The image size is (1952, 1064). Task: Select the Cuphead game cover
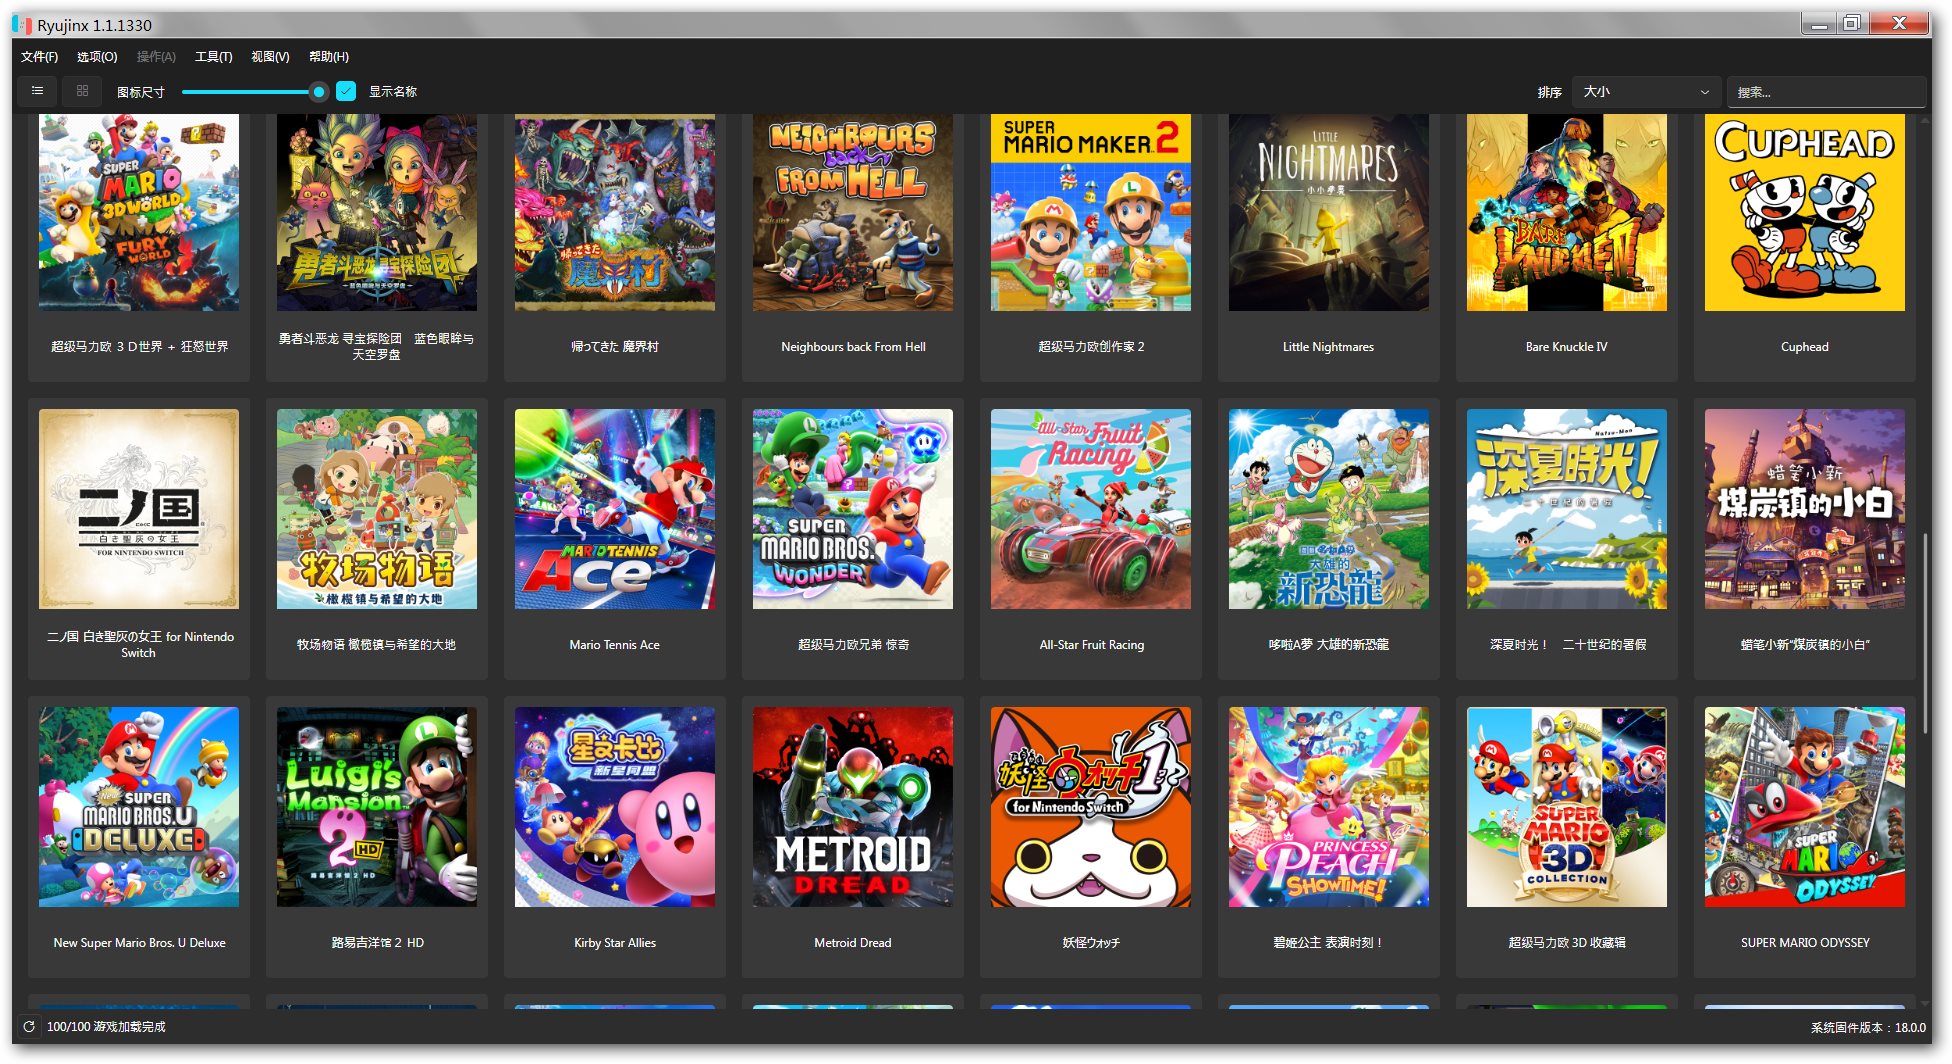point(1804,212)
